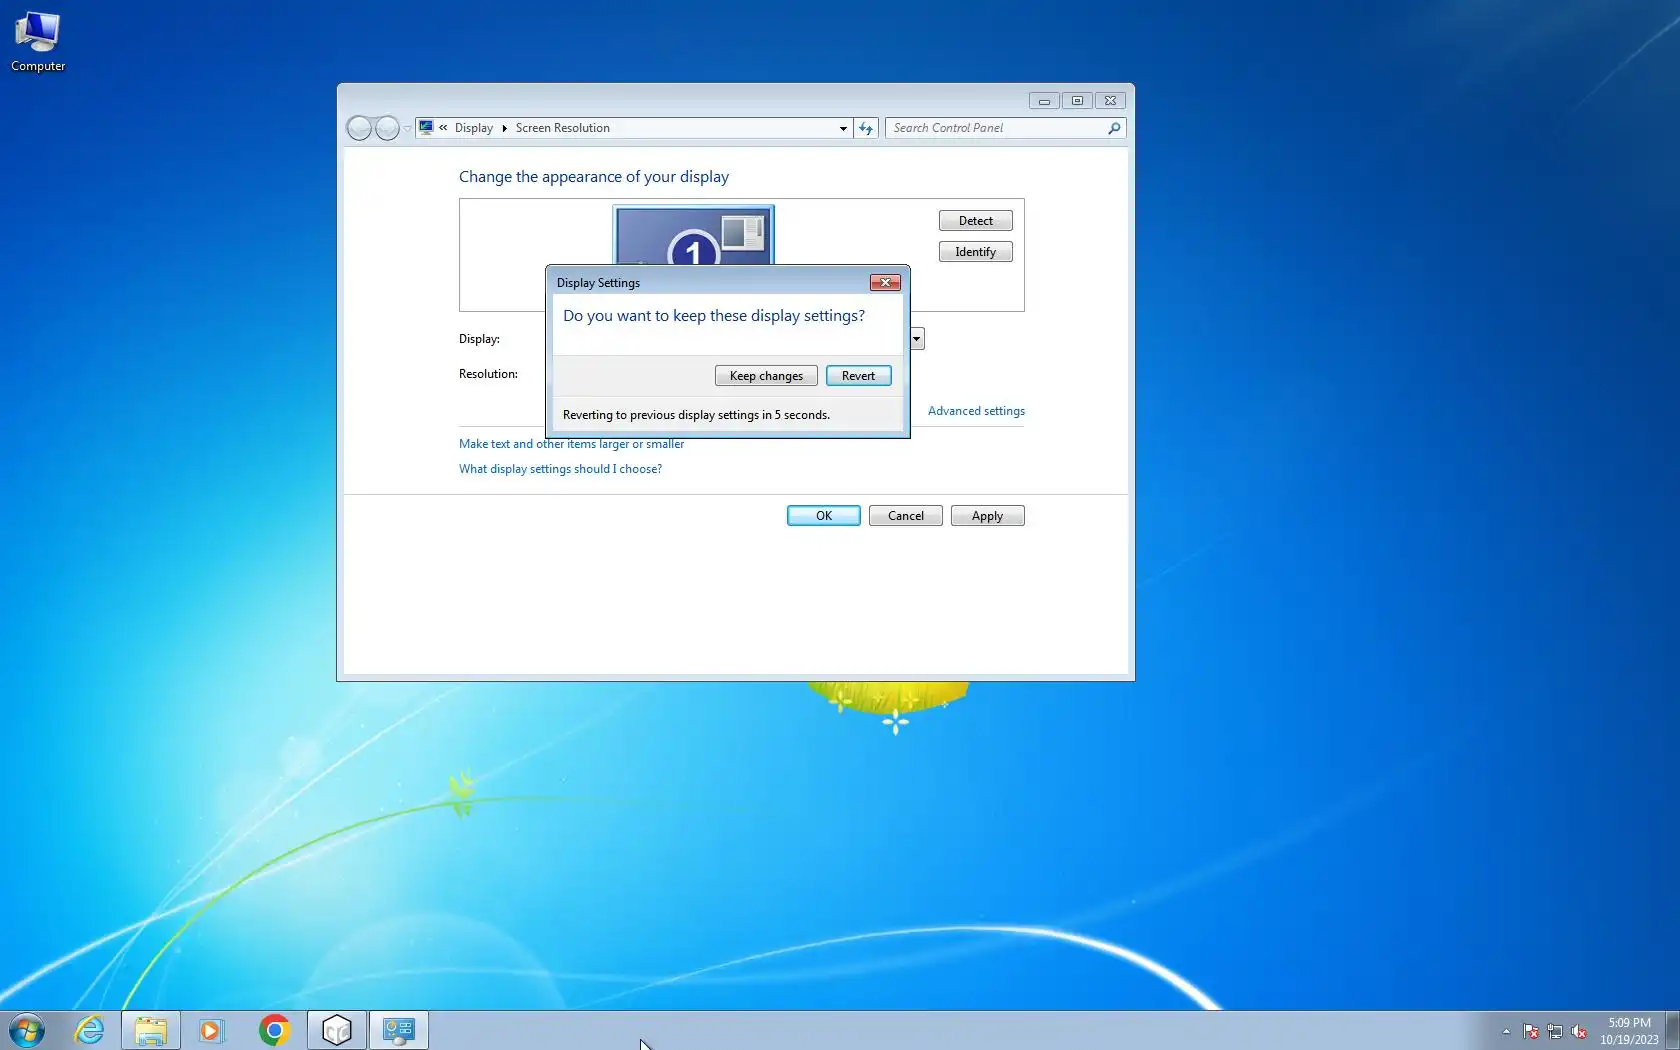
Task: Click the Back navigation arrow
Action: point(359,128)
